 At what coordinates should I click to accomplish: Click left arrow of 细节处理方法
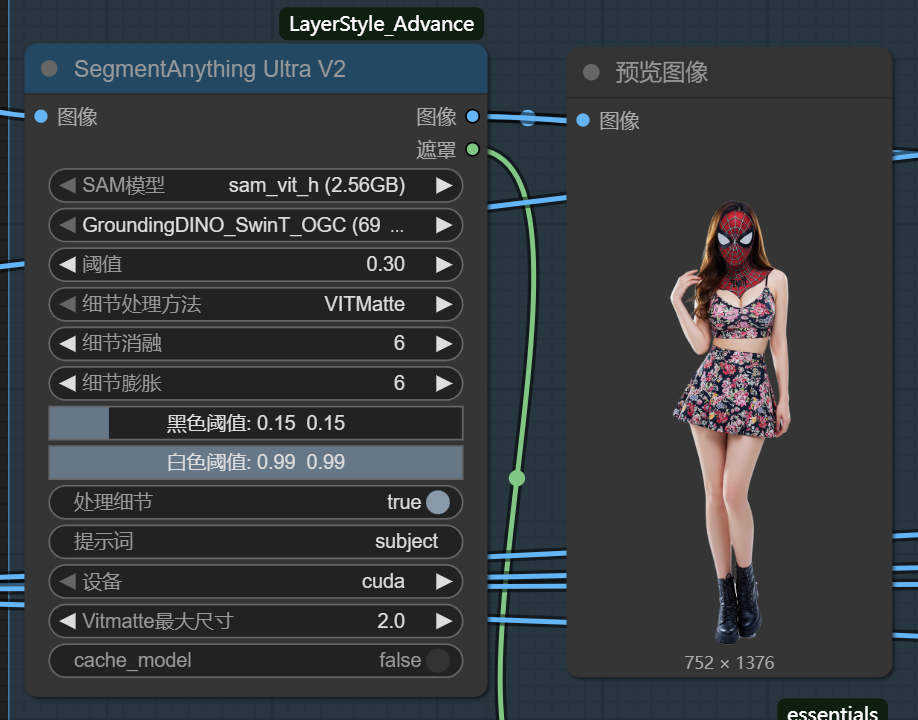[x=67, y=304]
